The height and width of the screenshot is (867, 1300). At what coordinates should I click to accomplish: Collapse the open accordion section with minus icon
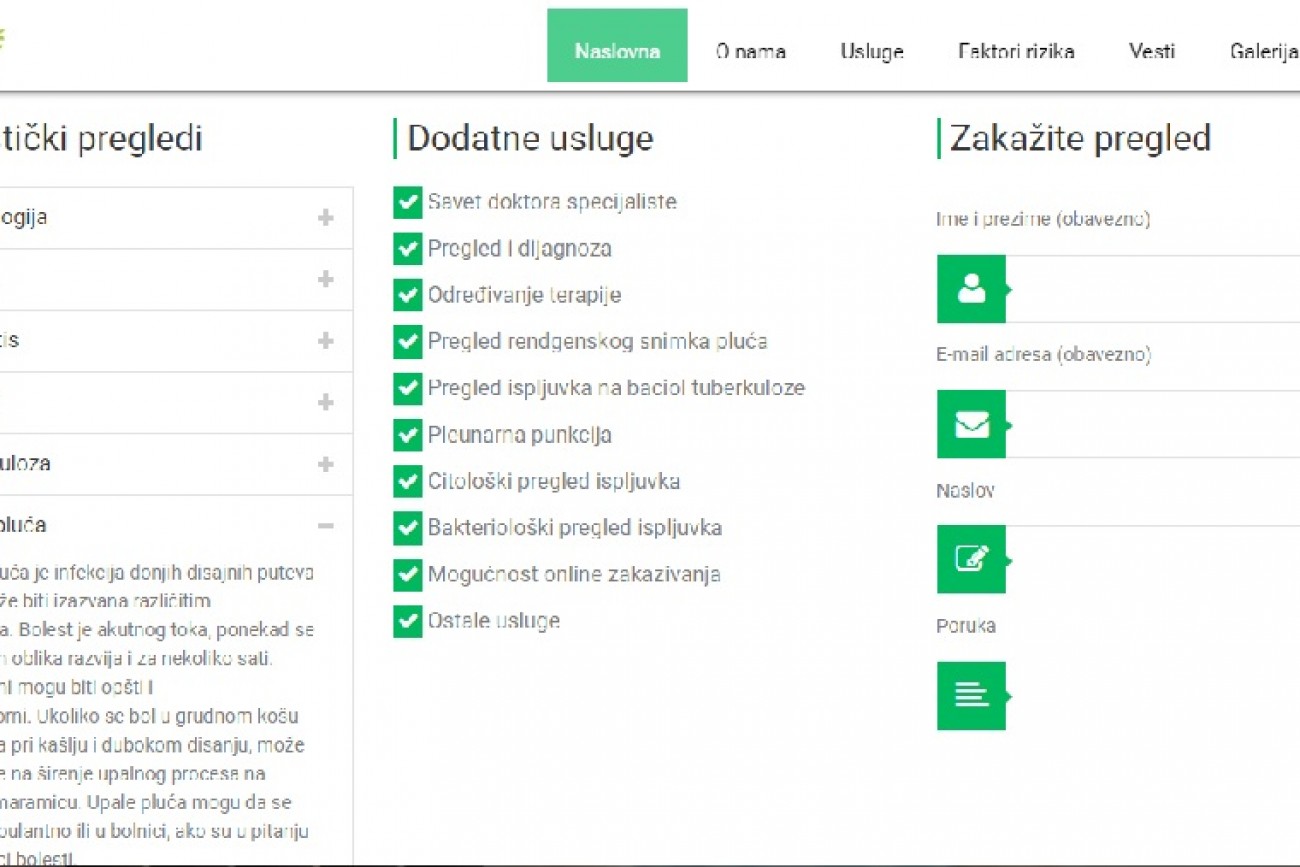click(x=325, y=526)
